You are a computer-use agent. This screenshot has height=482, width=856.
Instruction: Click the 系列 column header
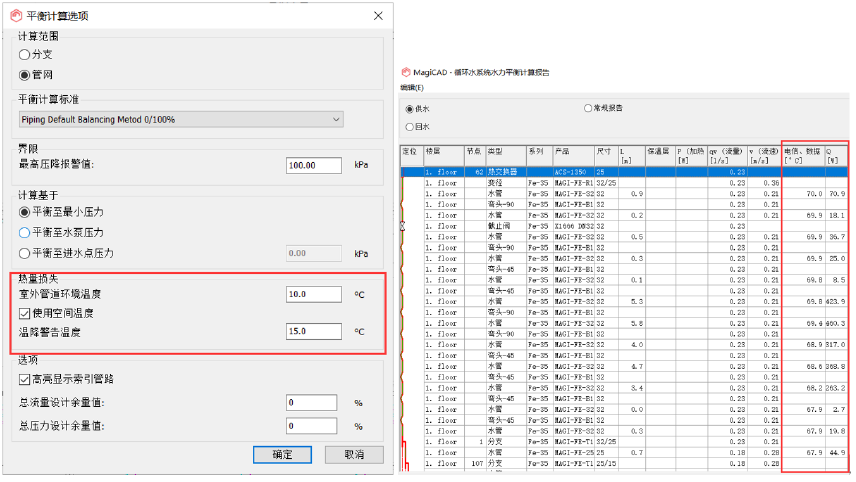pos(540,156)
